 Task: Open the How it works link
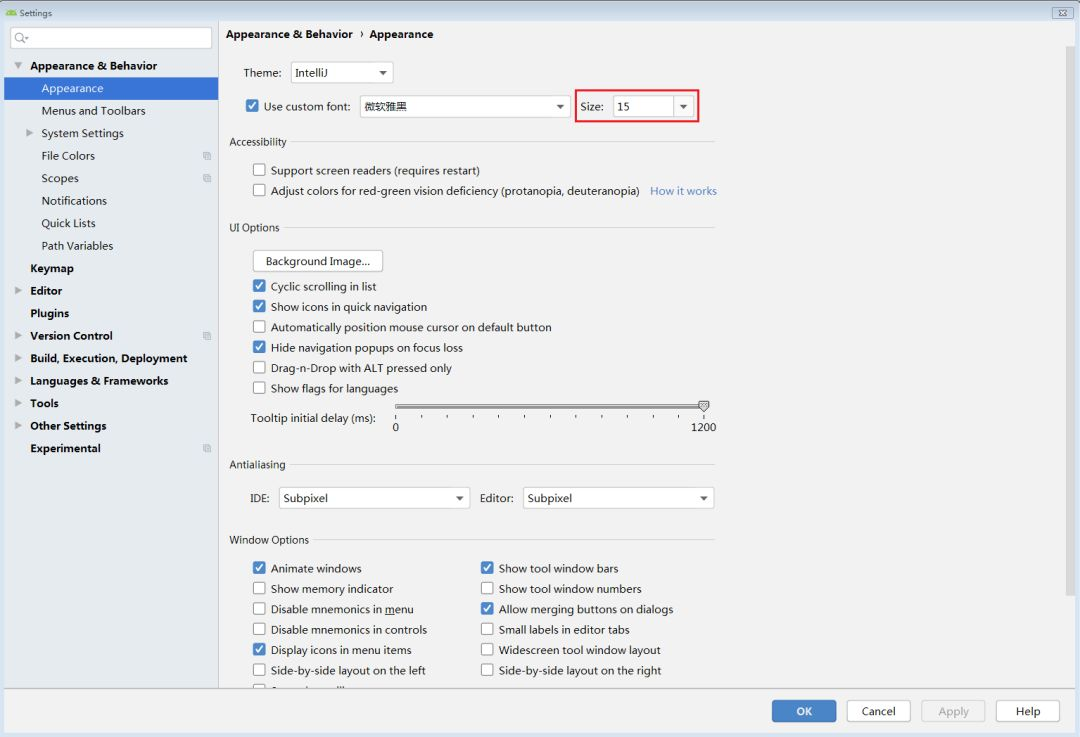click(x=683, y=191)
